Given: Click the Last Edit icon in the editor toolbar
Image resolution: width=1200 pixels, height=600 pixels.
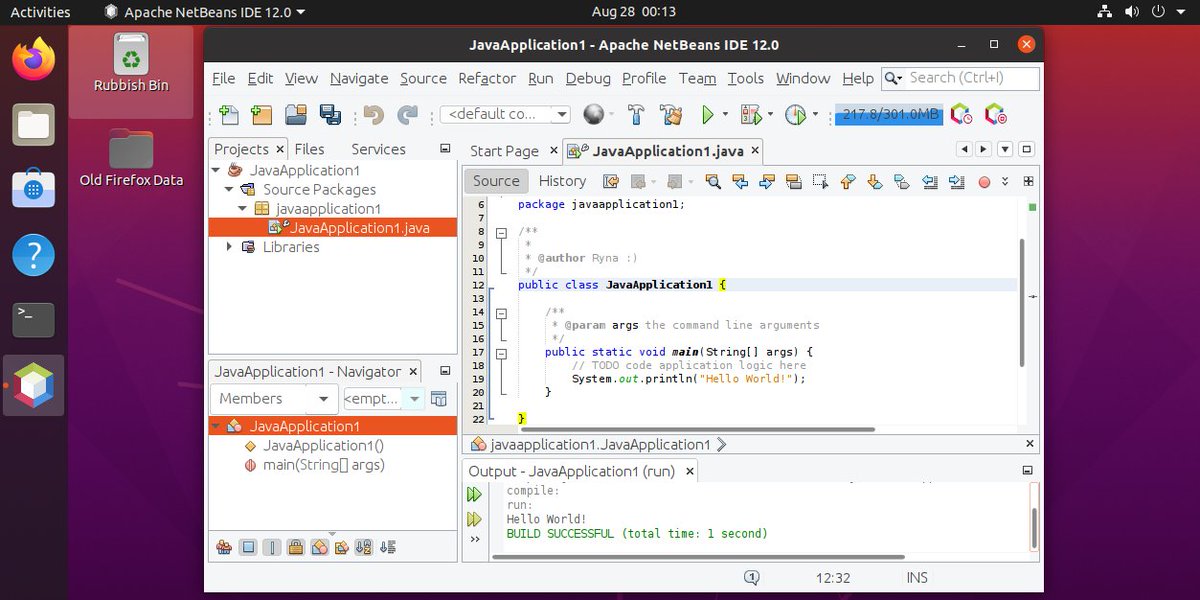Looking at the screenshot, I should coord(611,181).
